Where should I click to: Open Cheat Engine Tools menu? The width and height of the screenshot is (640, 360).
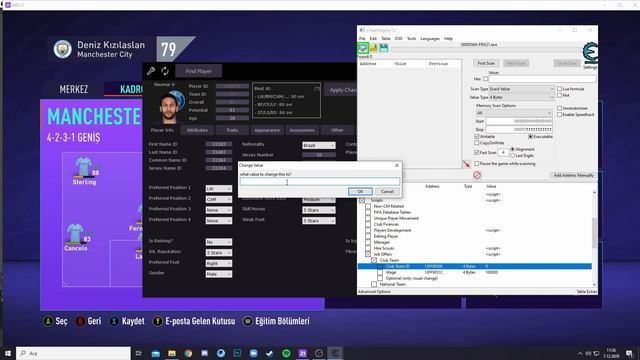click(411, 38)
